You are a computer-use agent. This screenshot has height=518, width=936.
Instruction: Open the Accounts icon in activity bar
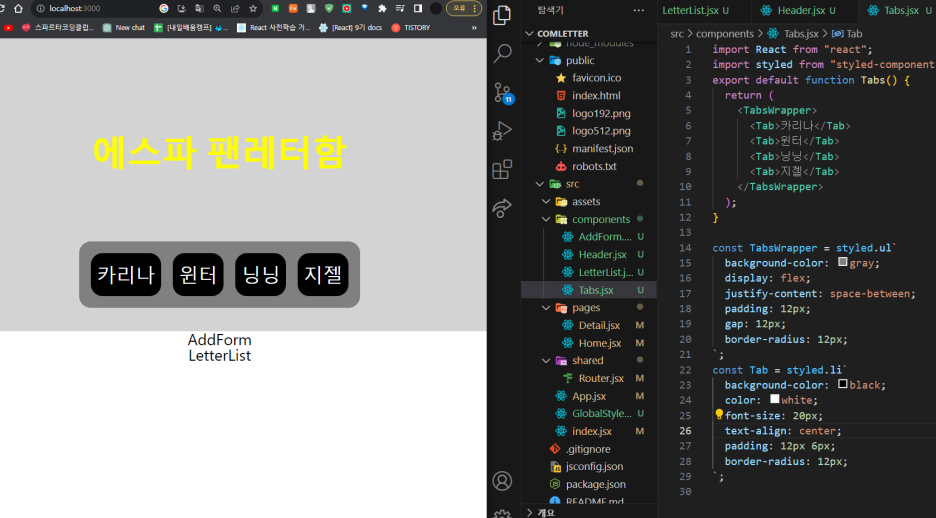click(502, 480)
